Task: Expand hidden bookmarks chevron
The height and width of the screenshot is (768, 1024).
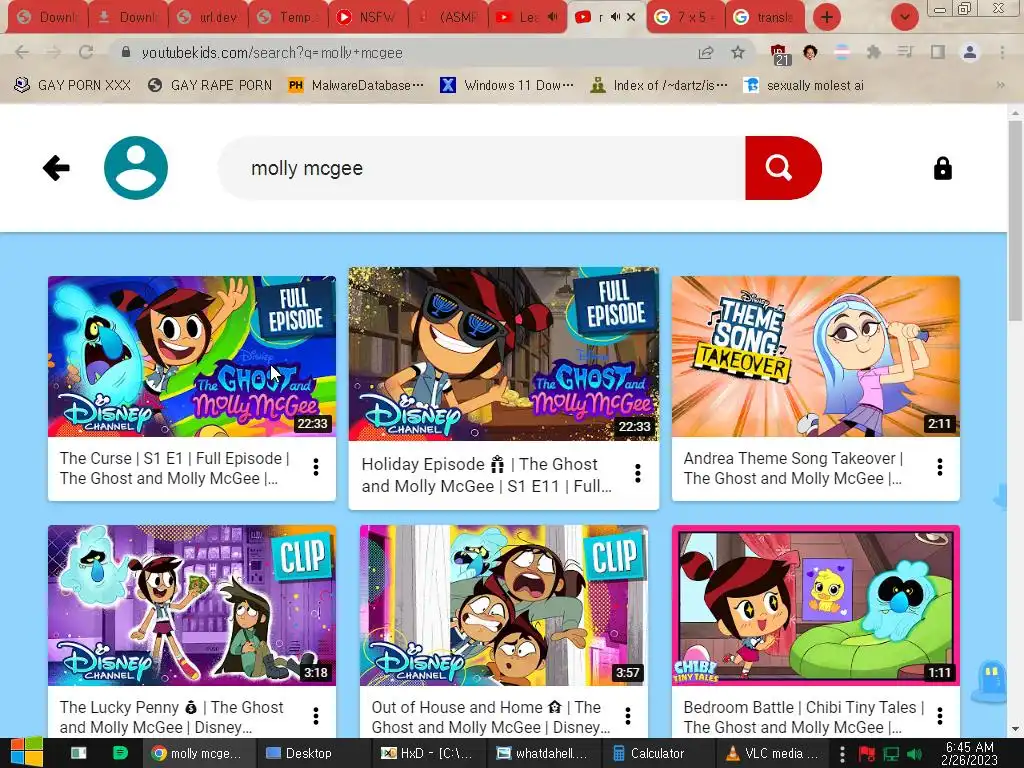Action: pos(1000,85)
